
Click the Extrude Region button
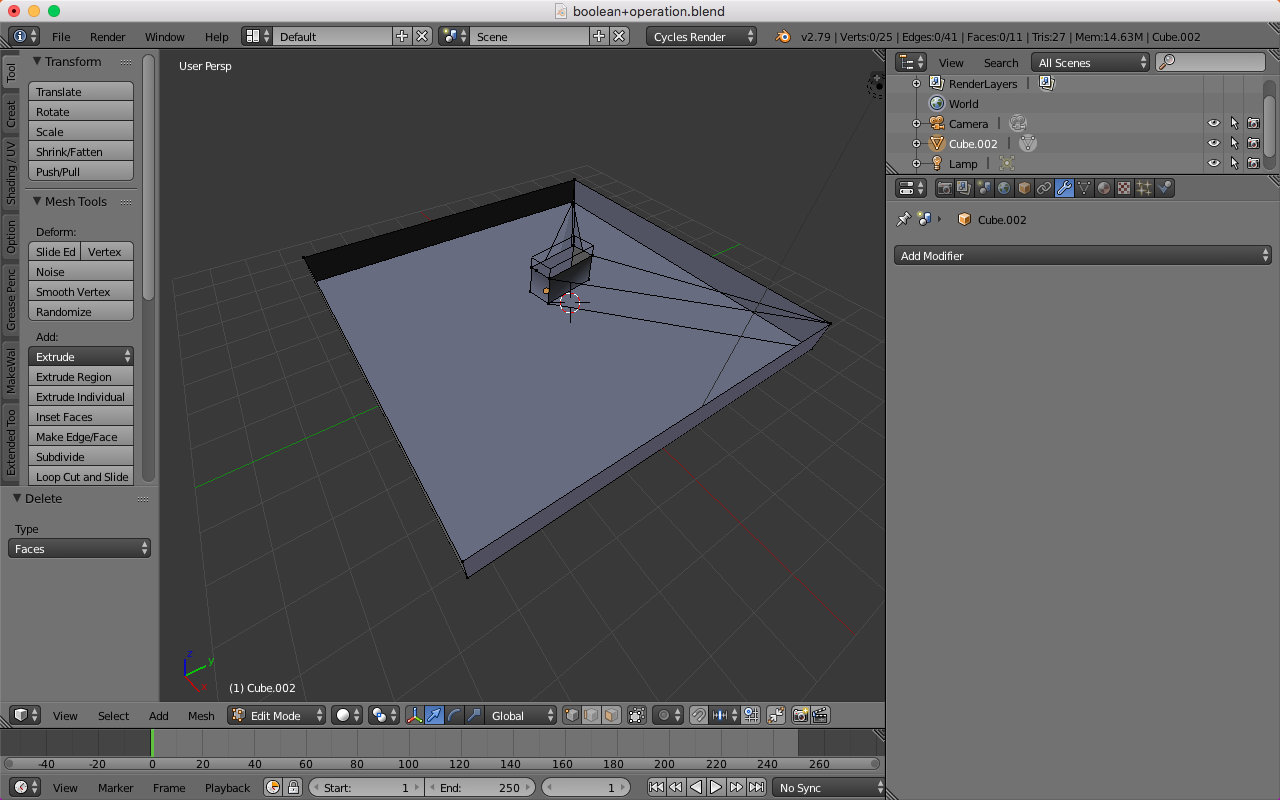point(81,376)
